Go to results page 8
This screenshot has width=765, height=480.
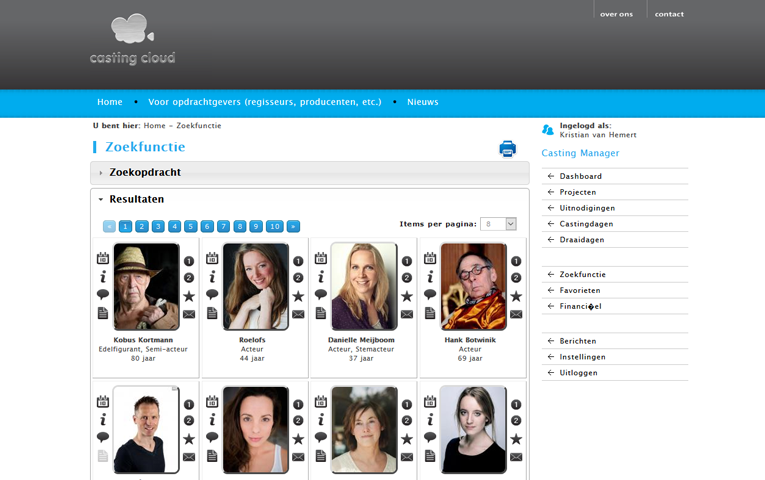coord(240,226)
